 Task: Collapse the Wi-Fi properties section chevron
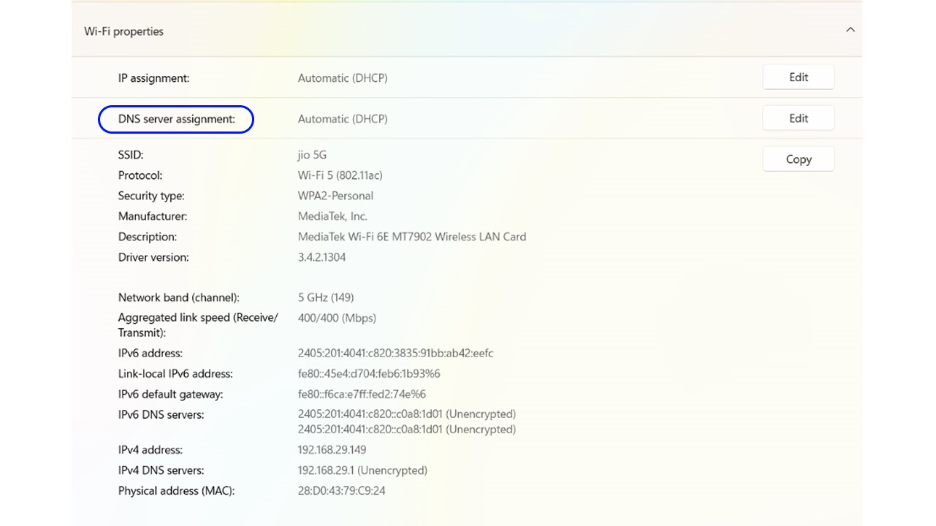[x=850, y=30]
